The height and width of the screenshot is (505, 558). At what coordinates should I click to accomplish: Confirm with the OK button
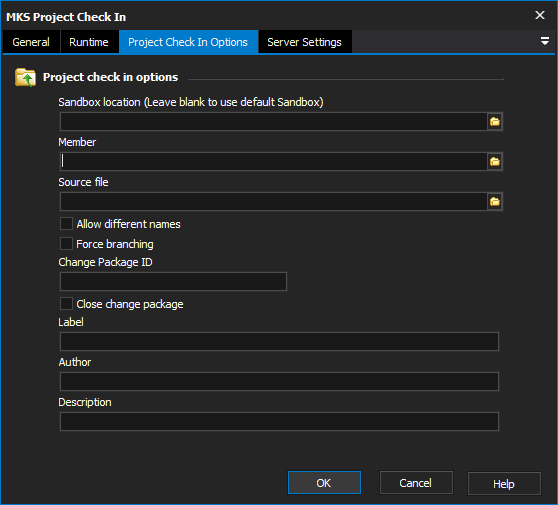pyautogui.click(x=324, y=483)
